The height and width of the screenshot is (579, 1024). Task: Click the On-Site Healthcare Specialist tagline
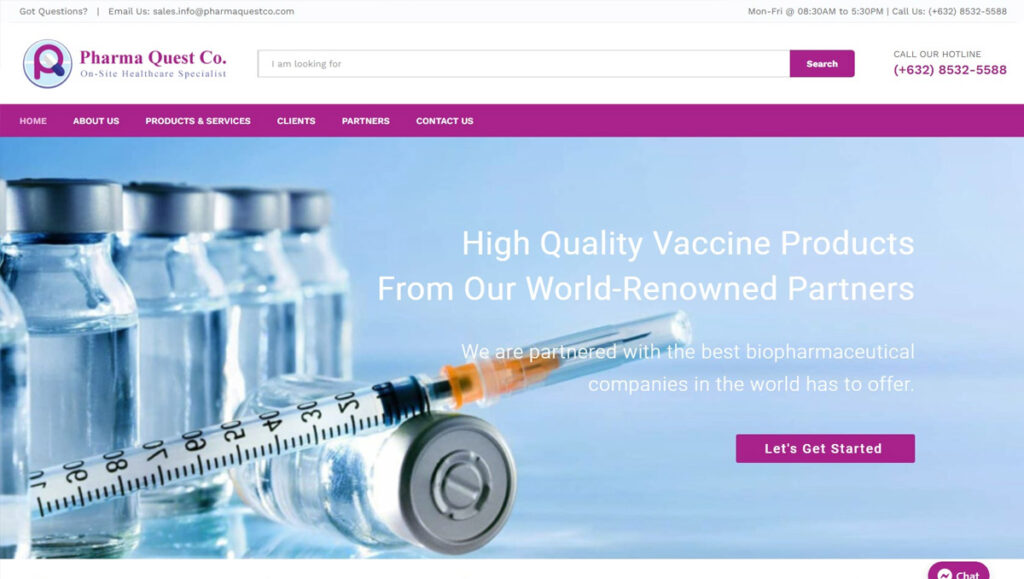tap(153, 74)
